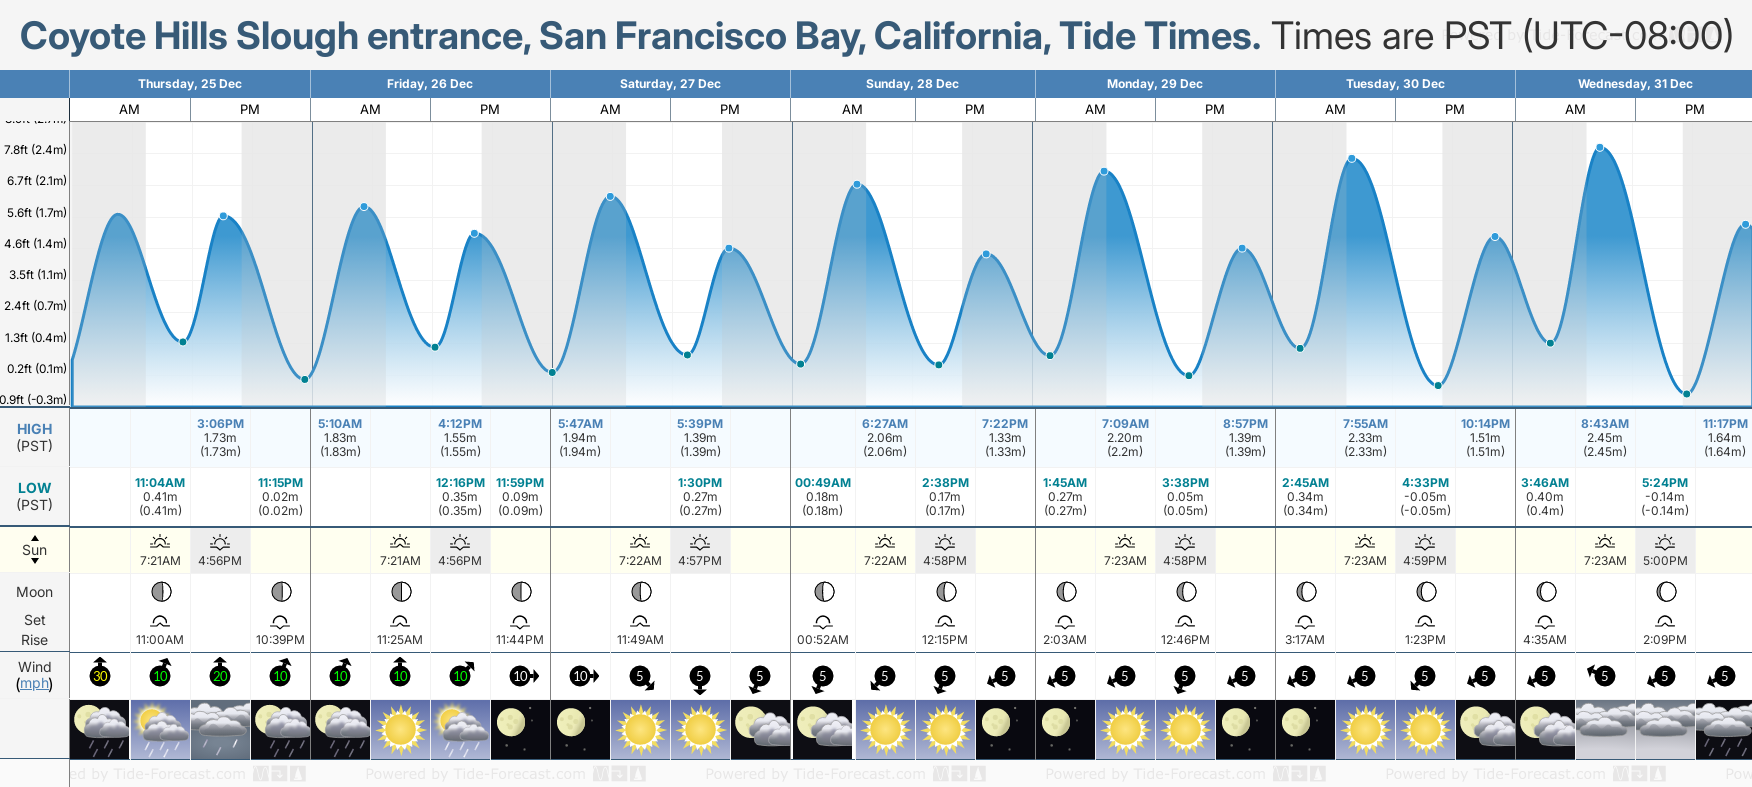The height and width of the screenshot is (787, 1752).
Task: Click Thursday's late-night low tide point on chart
Action: click(305, 379)
